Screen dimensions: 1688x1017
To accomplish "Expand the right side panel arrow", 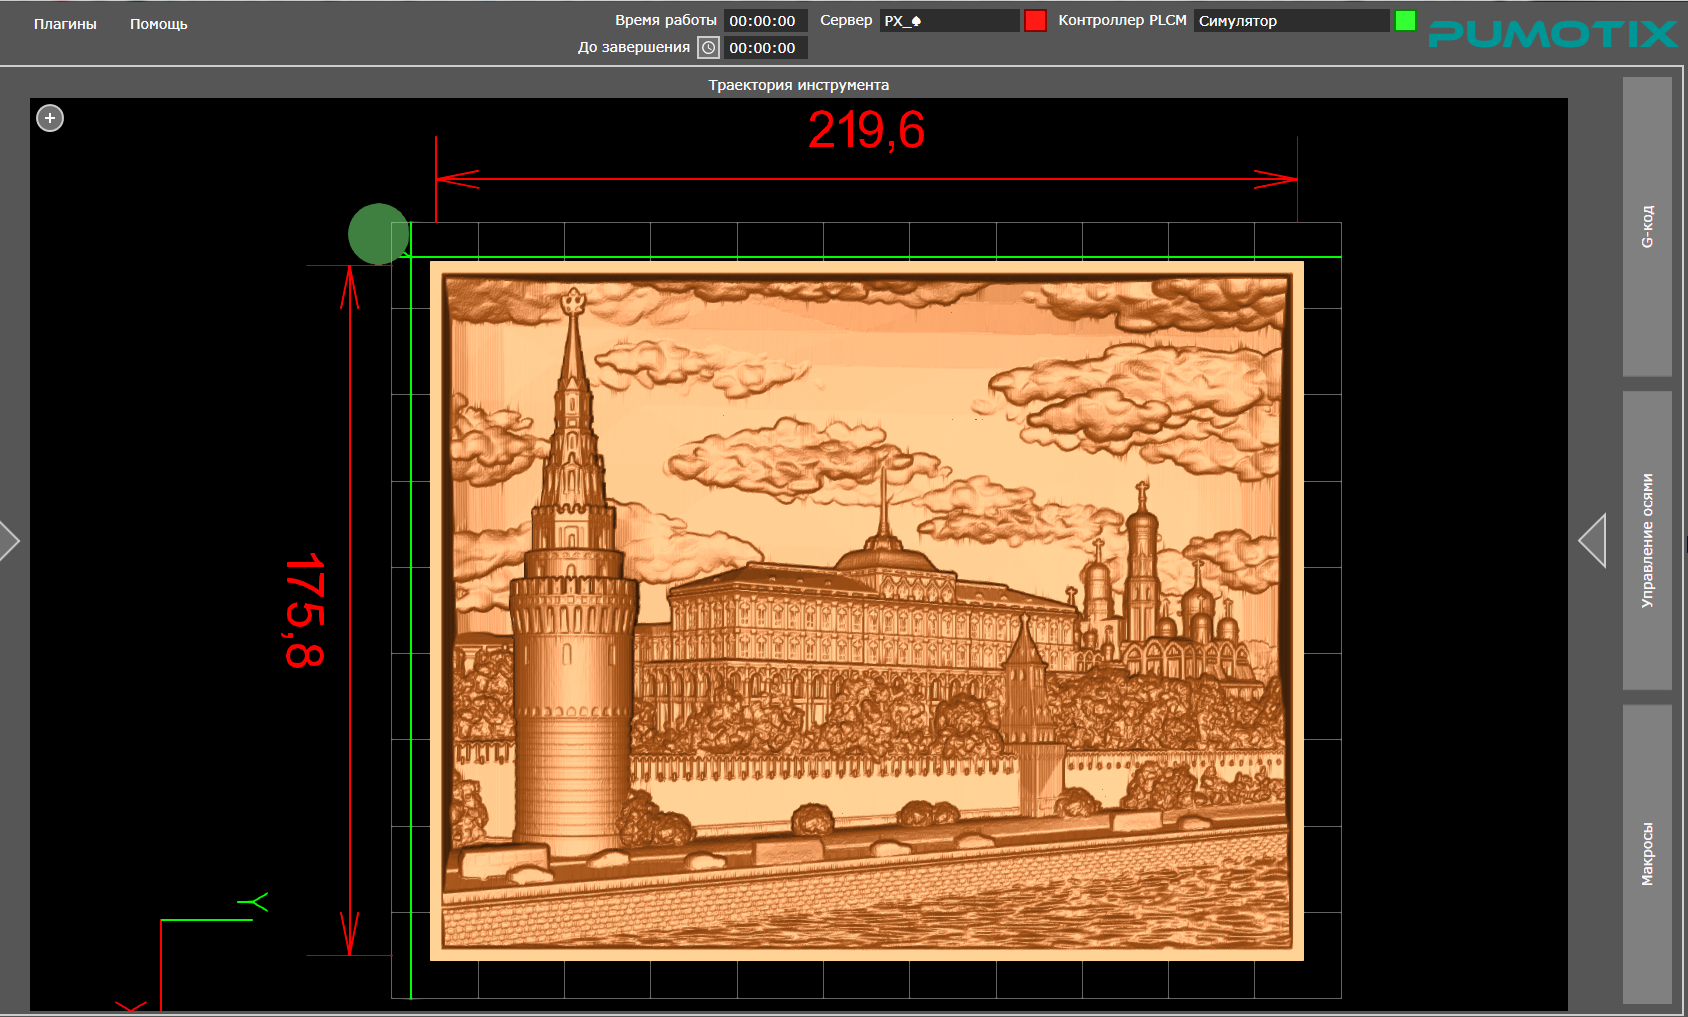I will (x=1592, y=541).
